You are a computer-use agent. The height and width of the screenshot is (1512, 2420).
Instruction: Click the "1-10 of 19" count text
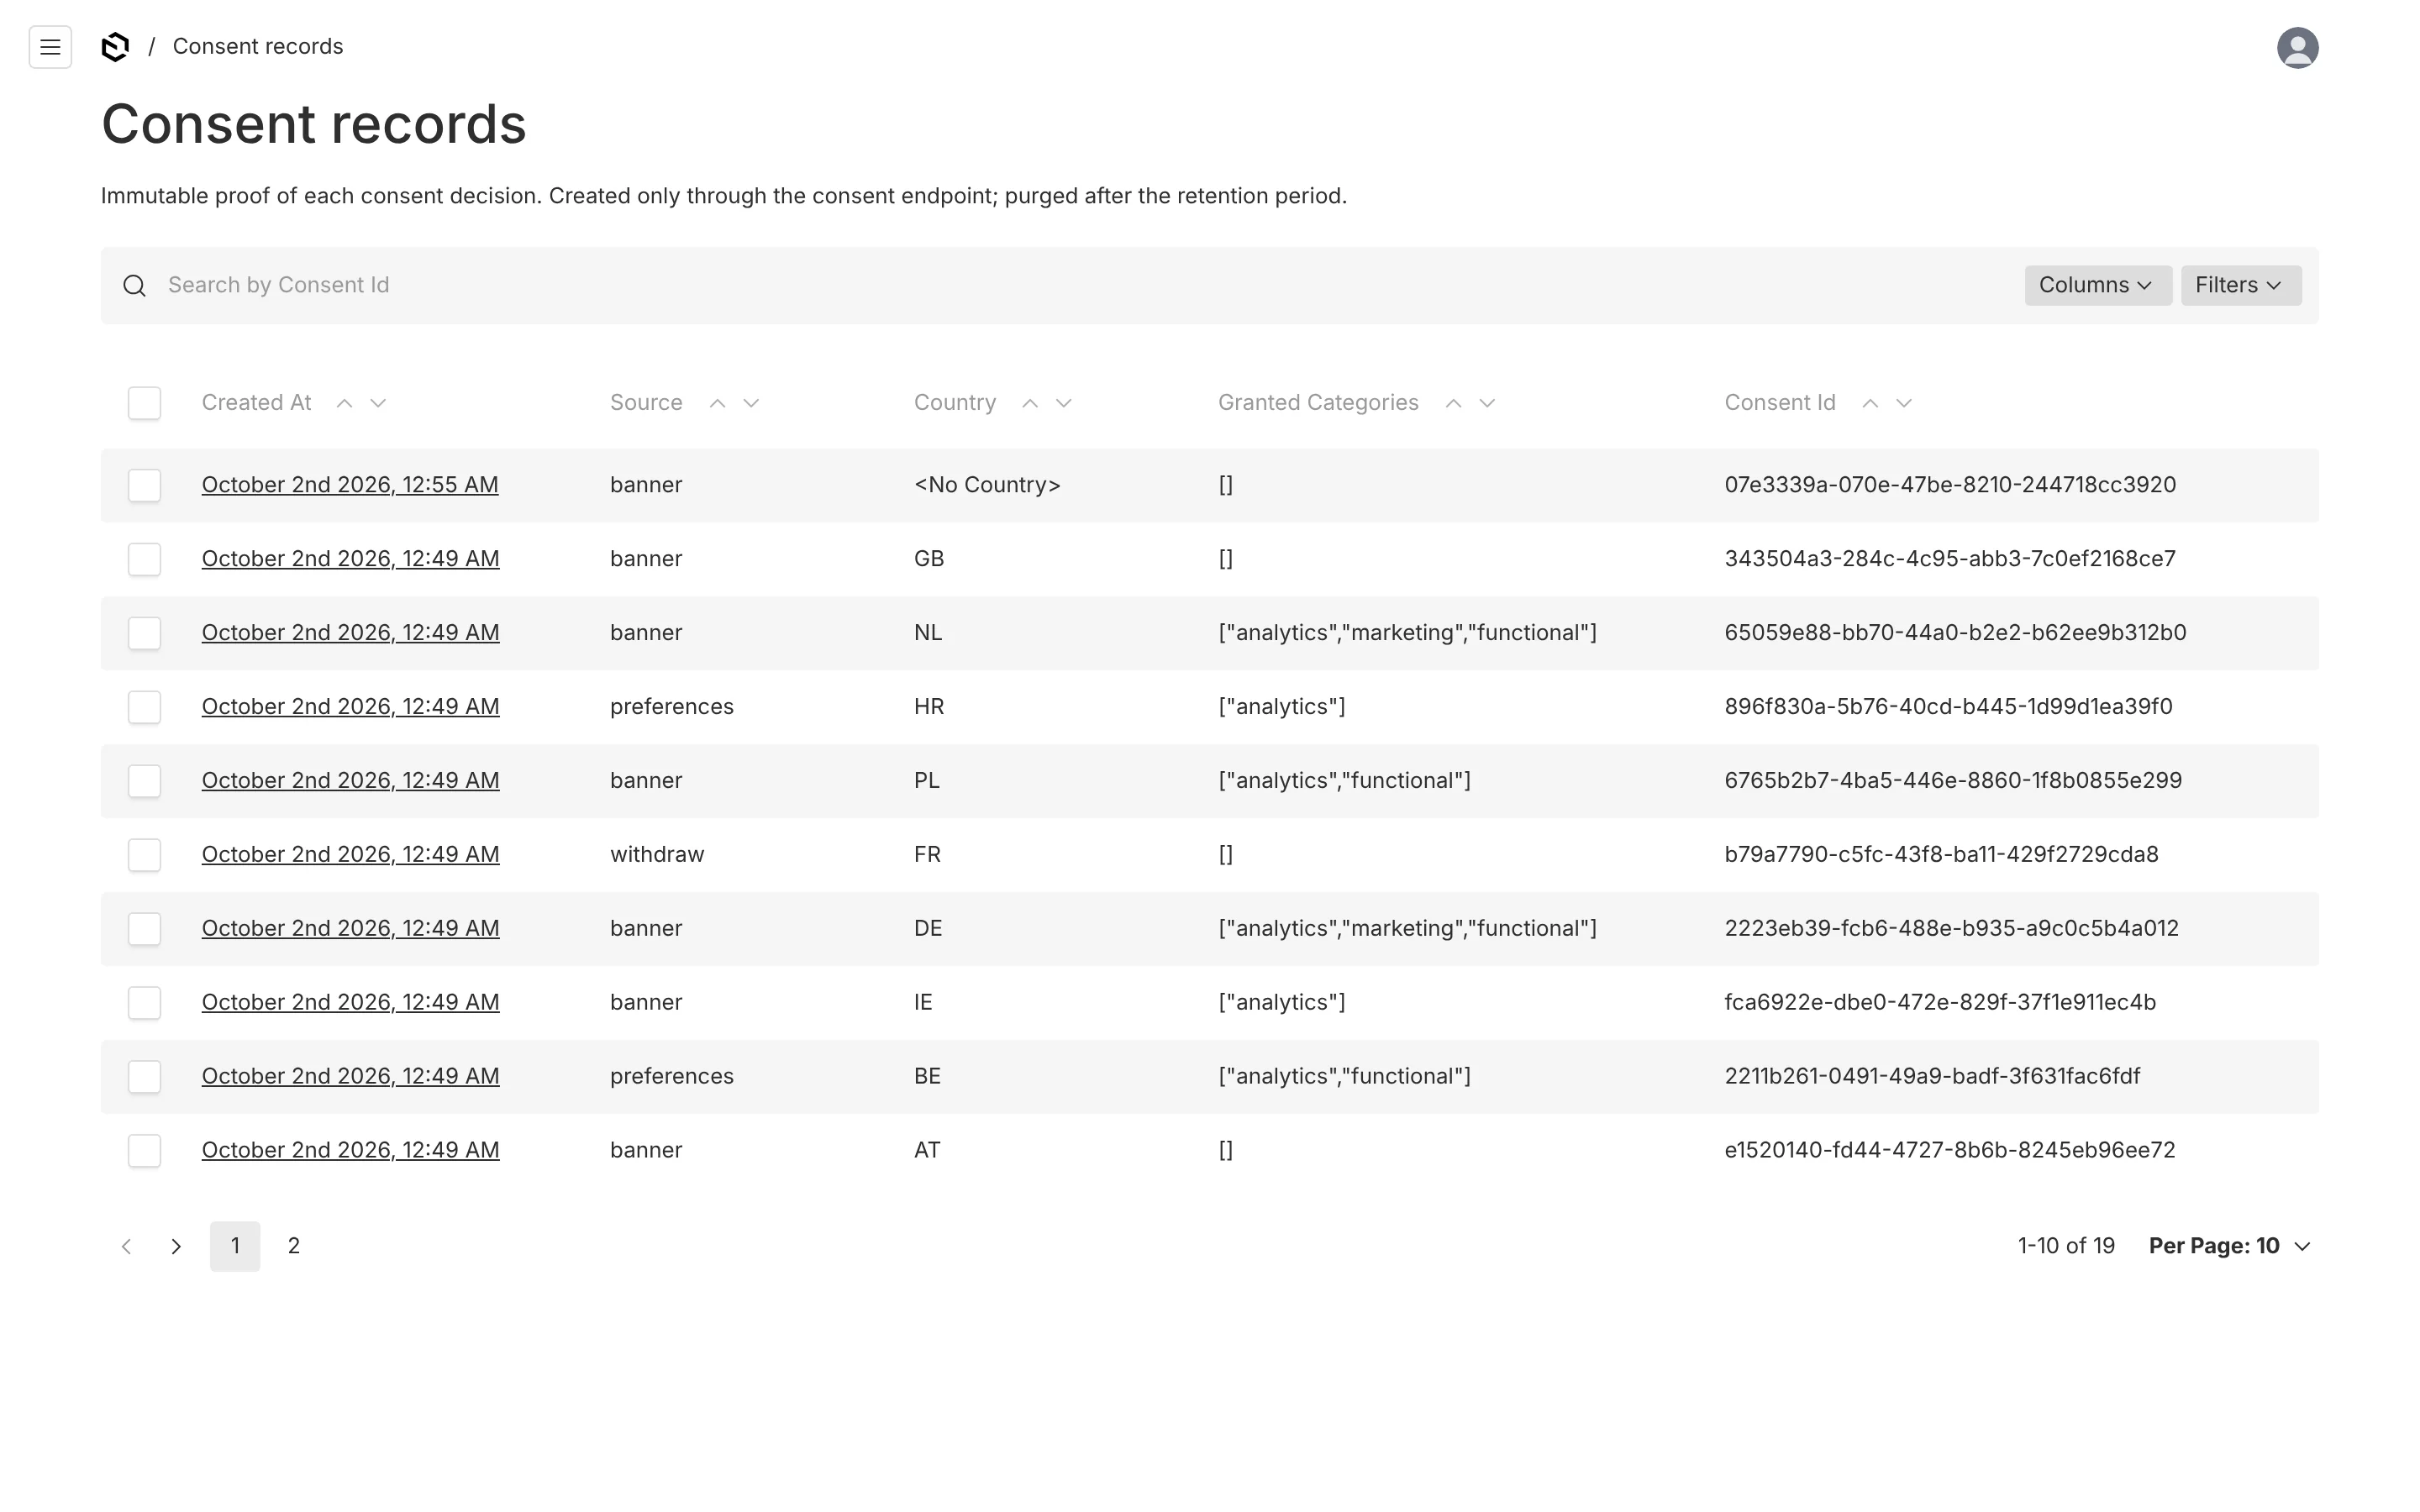[x=2066, y=1246]
